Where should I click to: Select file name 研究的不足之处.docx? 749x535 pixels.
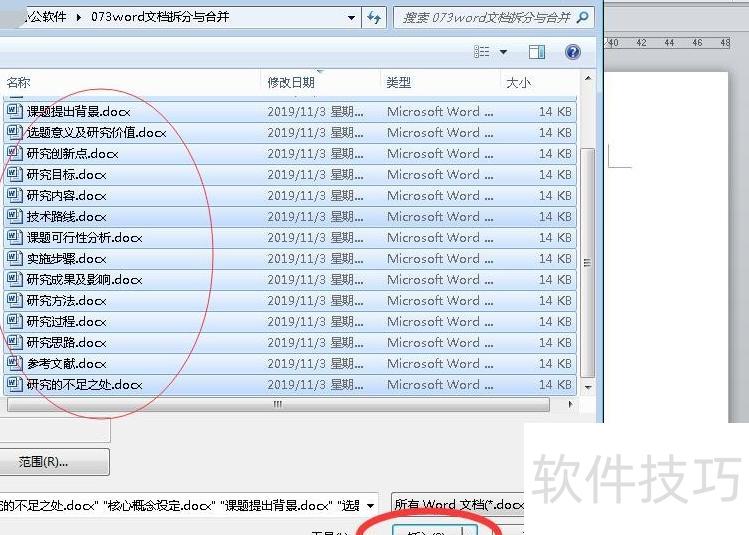(84, 385)
